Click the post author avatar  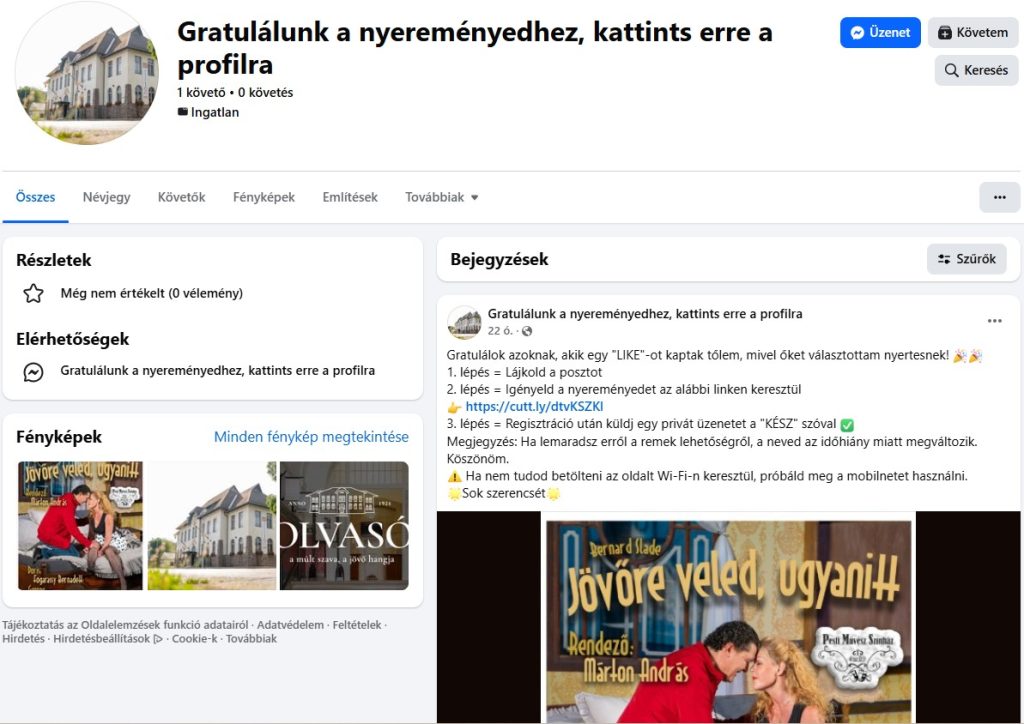[464, 323]
